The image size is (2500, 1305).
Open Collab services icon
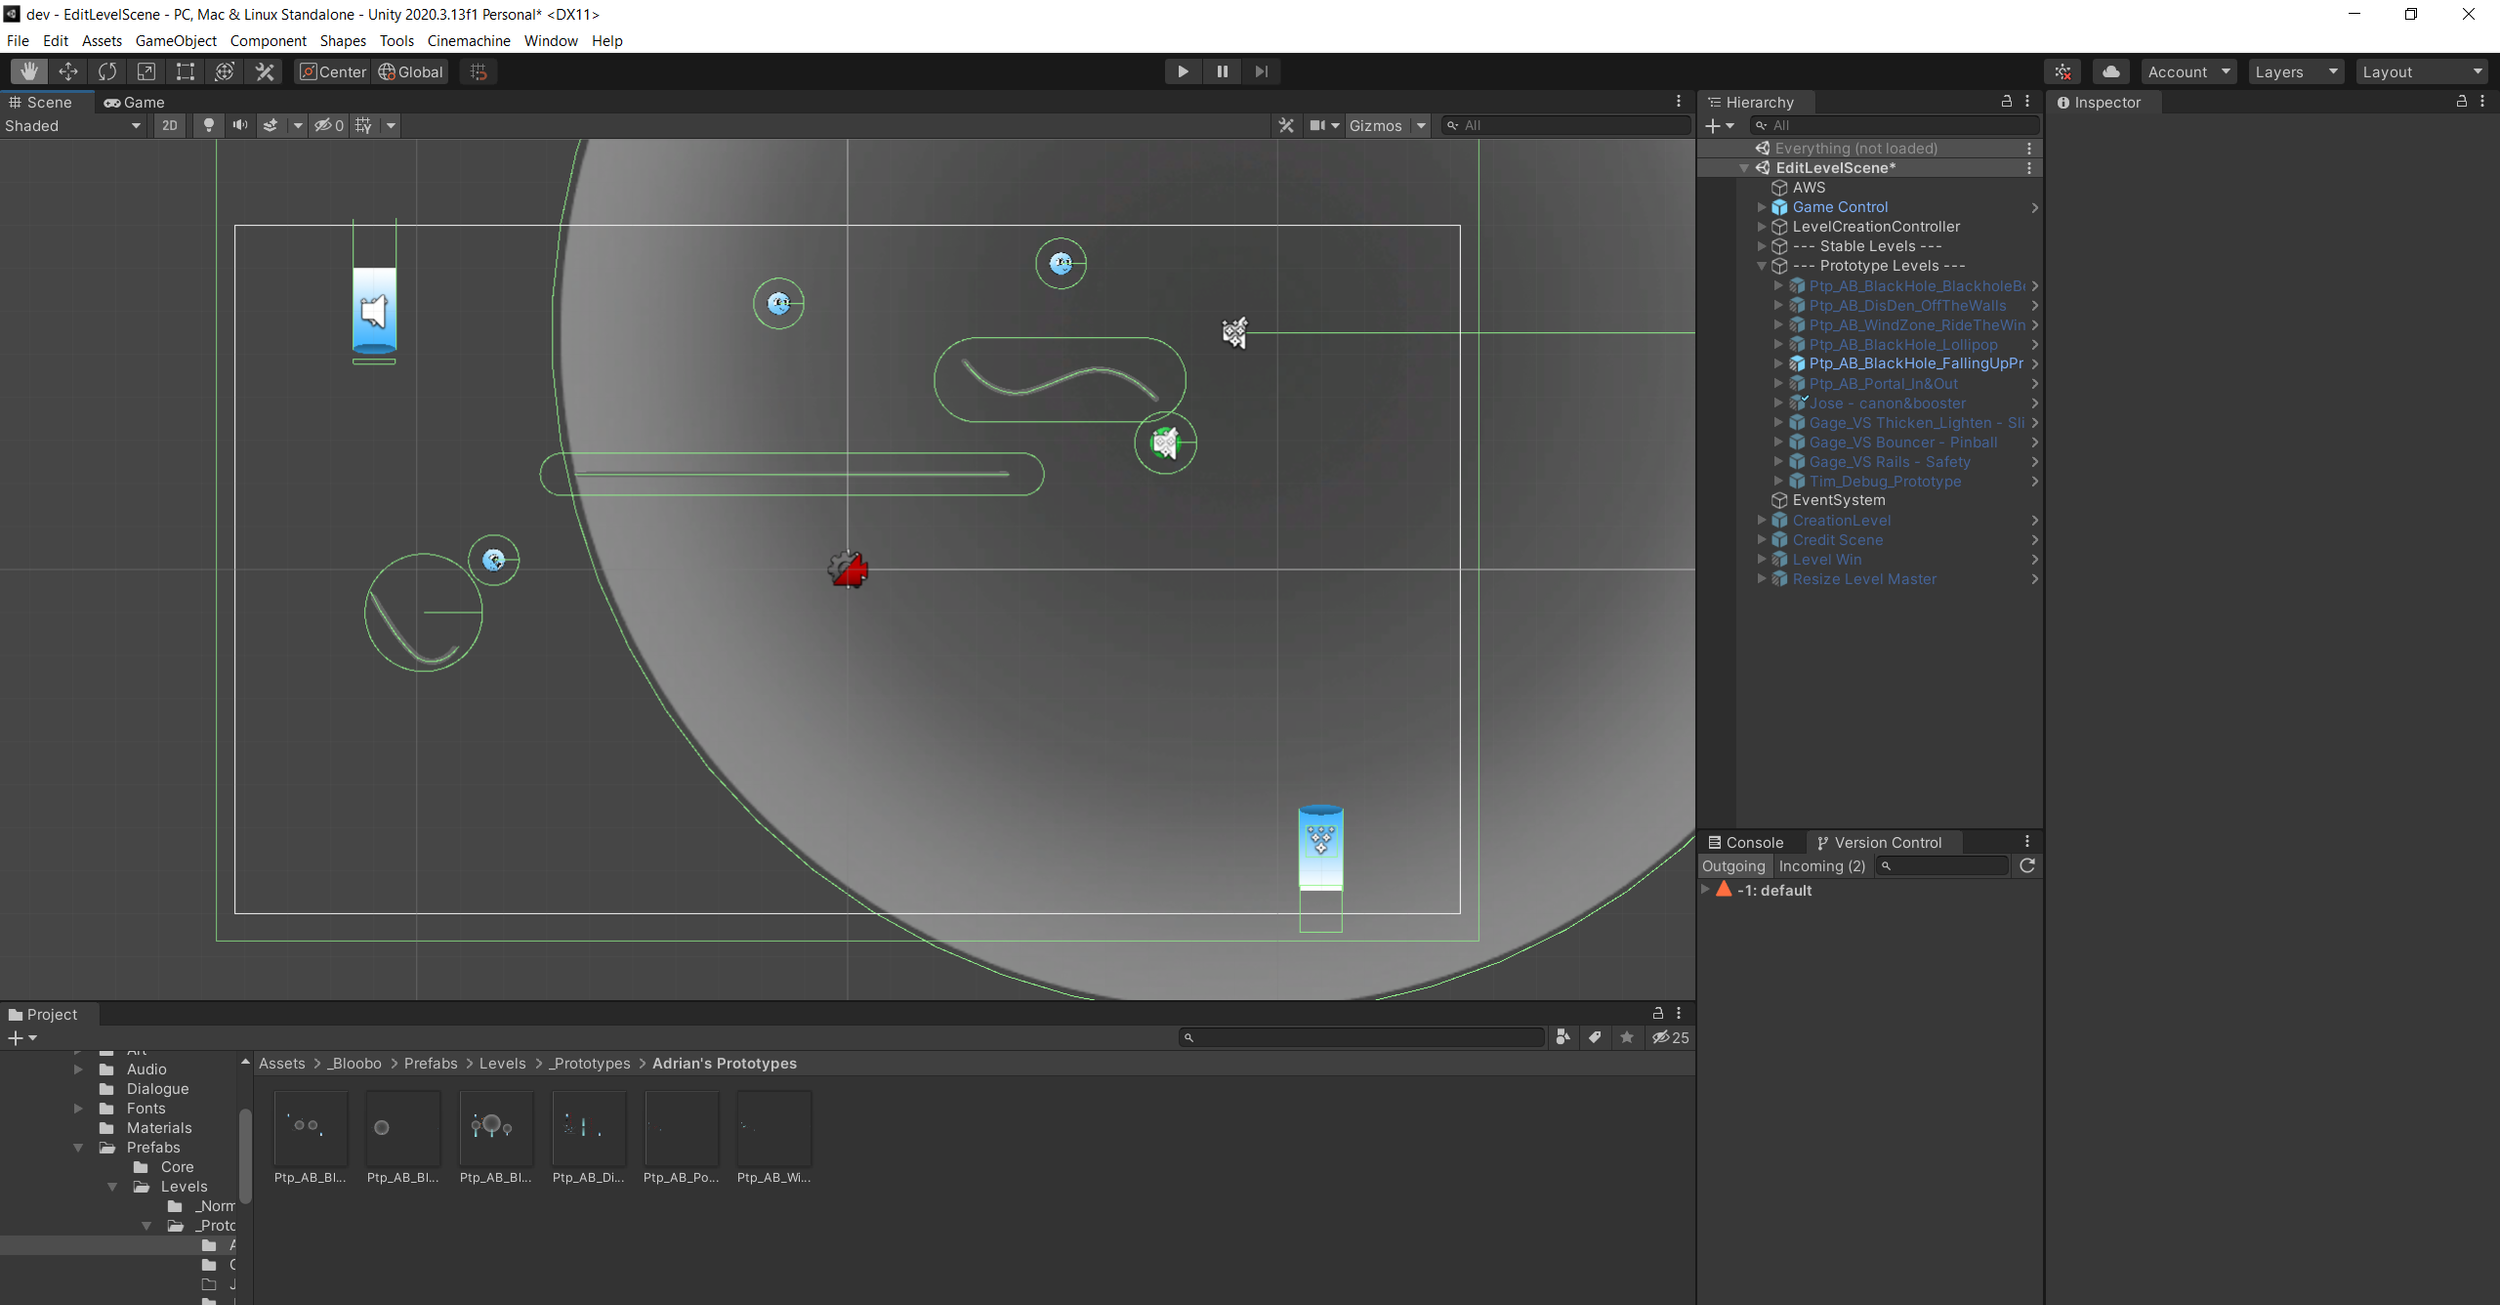[x=2063, y=71]
